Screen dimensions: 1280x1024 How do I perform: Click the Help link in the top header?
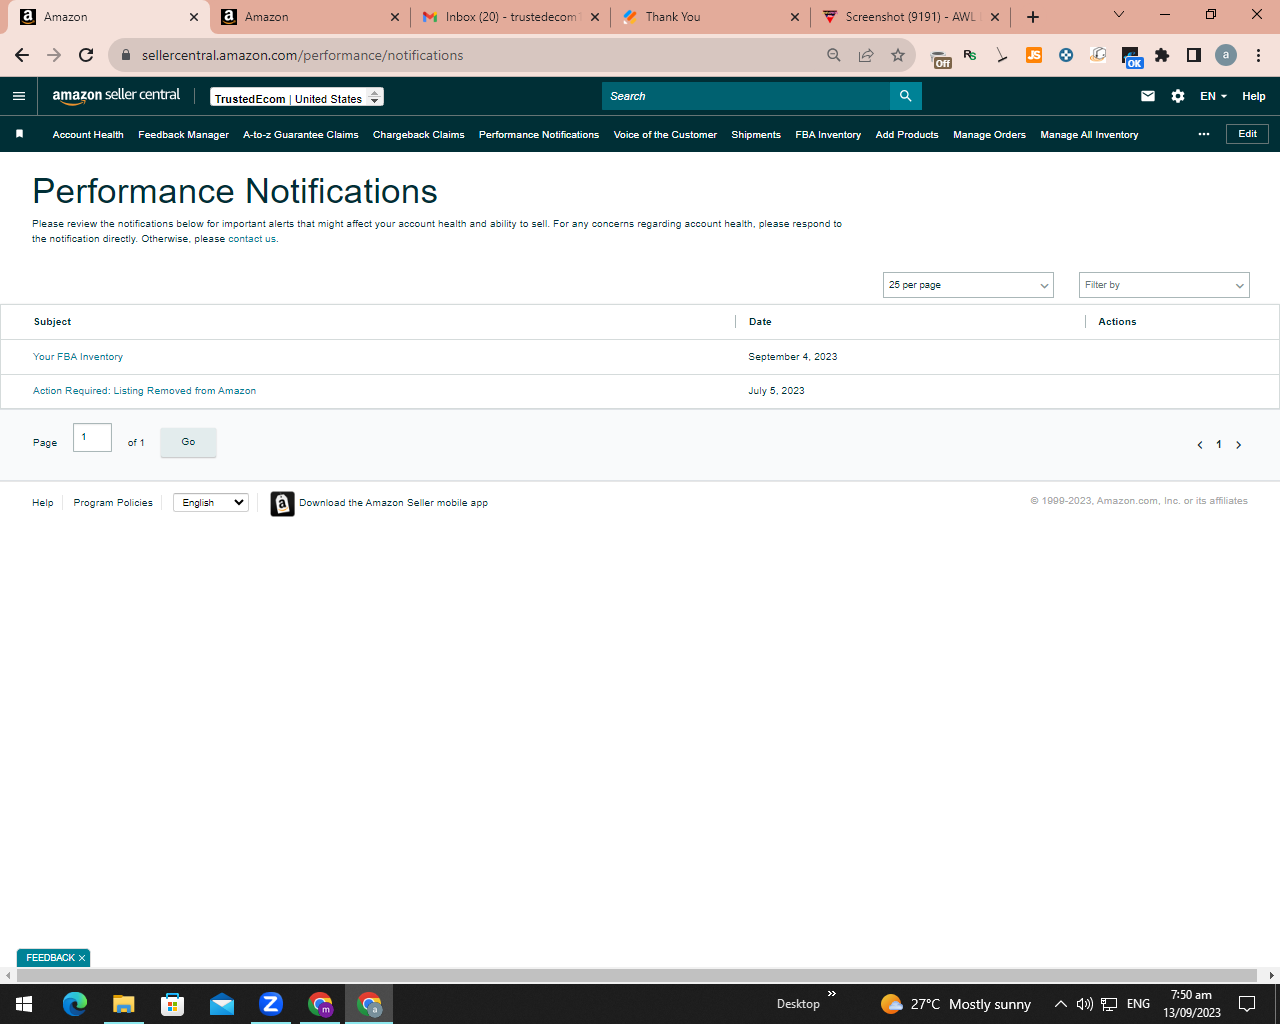pos(1254,96)
